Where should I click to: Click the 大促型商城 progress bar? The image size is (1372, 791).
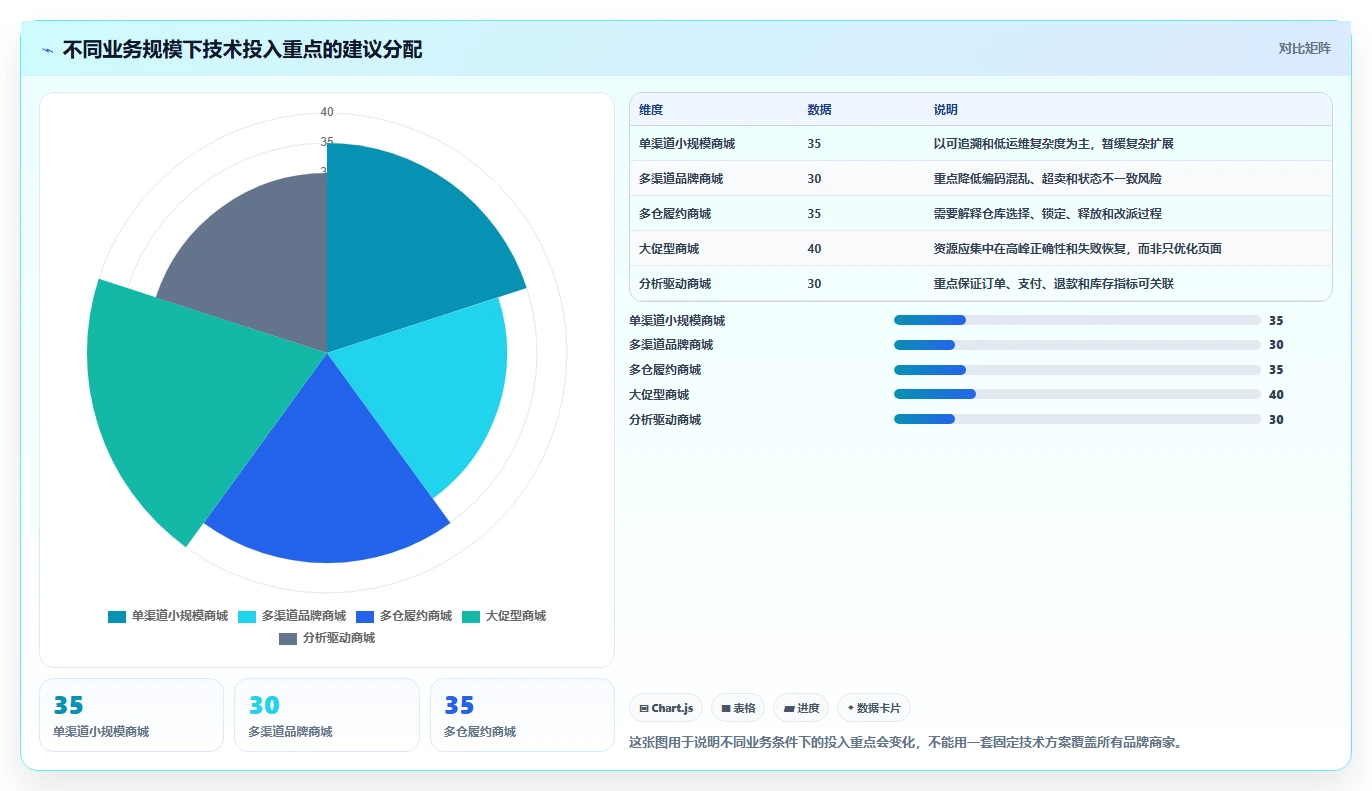click(x=1077, y=395)
